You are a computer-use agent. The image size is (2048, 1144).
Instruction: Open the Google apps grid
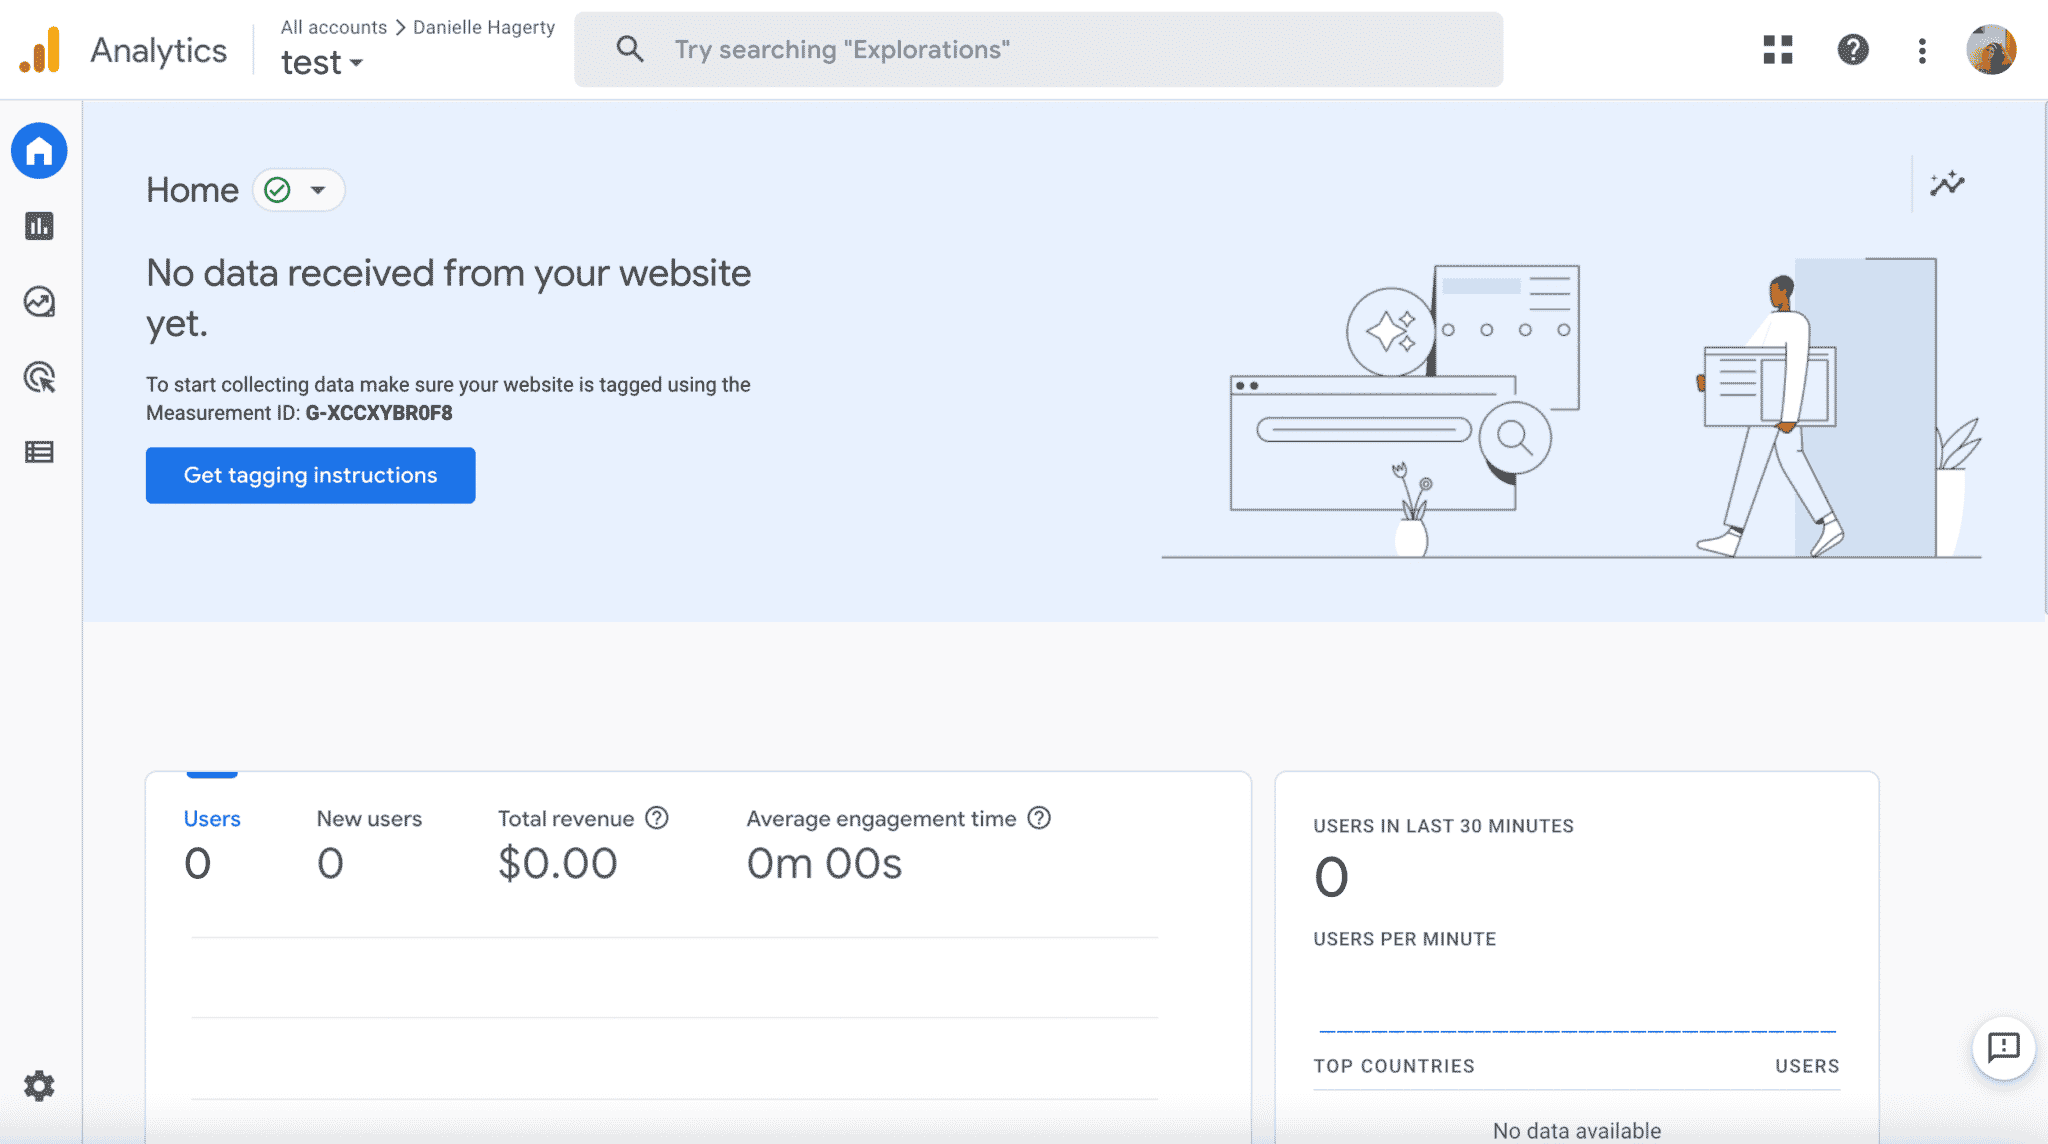(1777, 49)
